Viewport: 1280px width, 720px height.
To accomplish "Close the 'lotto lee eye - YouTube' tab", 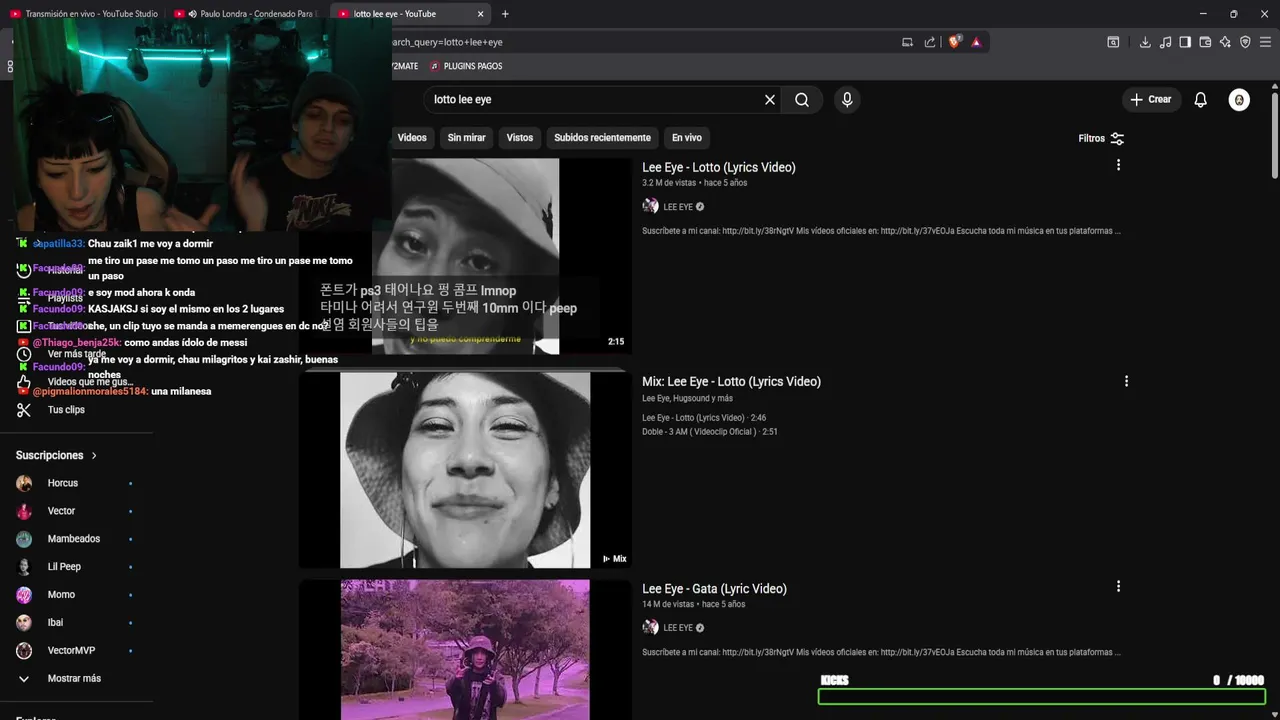I will click(x=481, y=14).
